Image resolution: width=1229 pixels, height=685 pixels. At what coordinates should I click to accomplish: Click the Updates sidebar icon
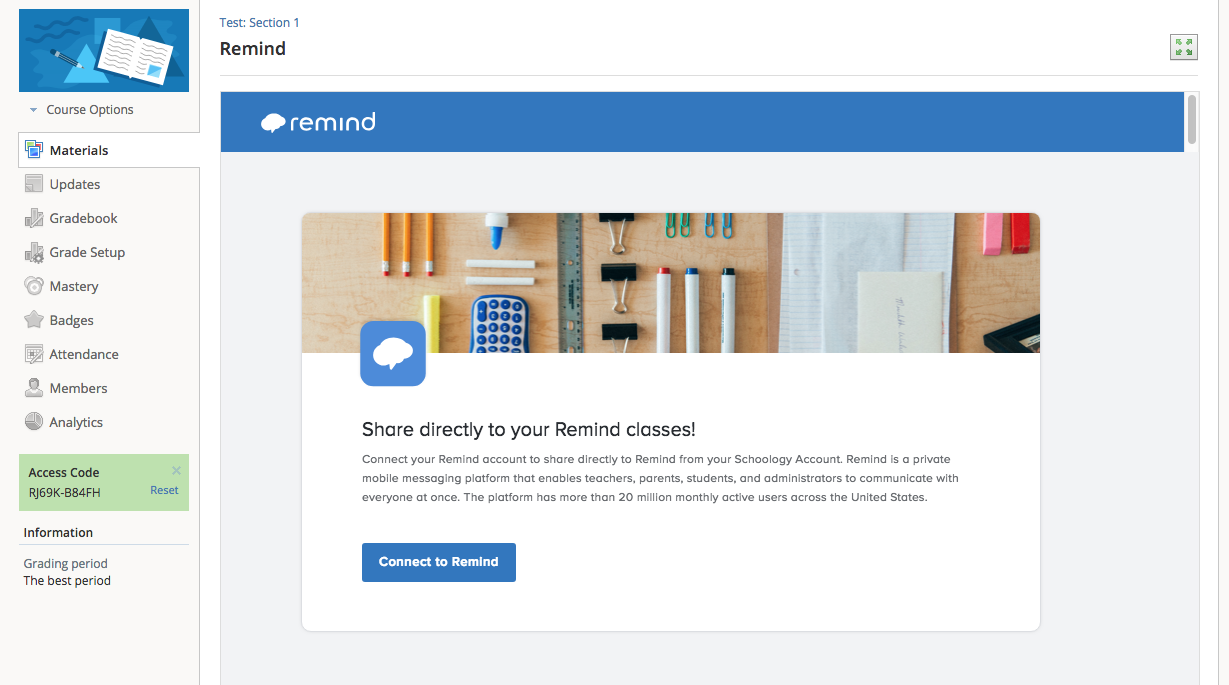pos(34,184)
